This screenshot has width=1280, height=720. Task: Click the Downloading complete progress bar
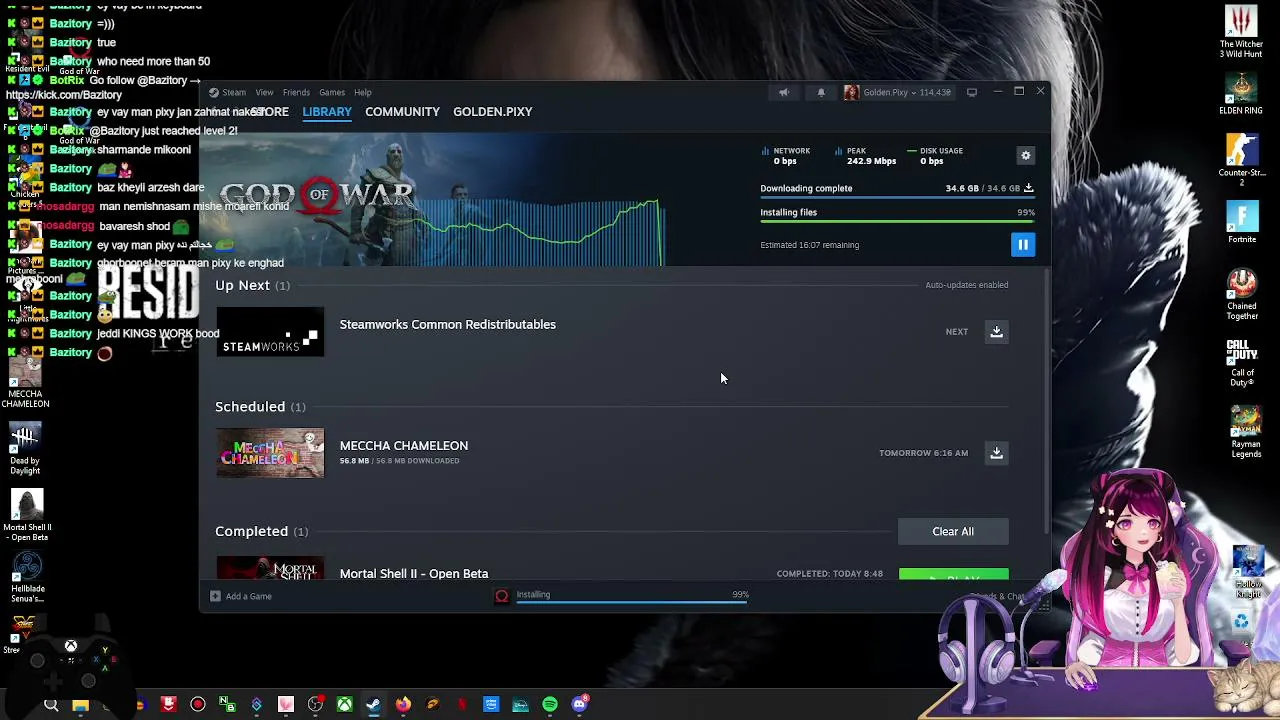pos(897,198)
